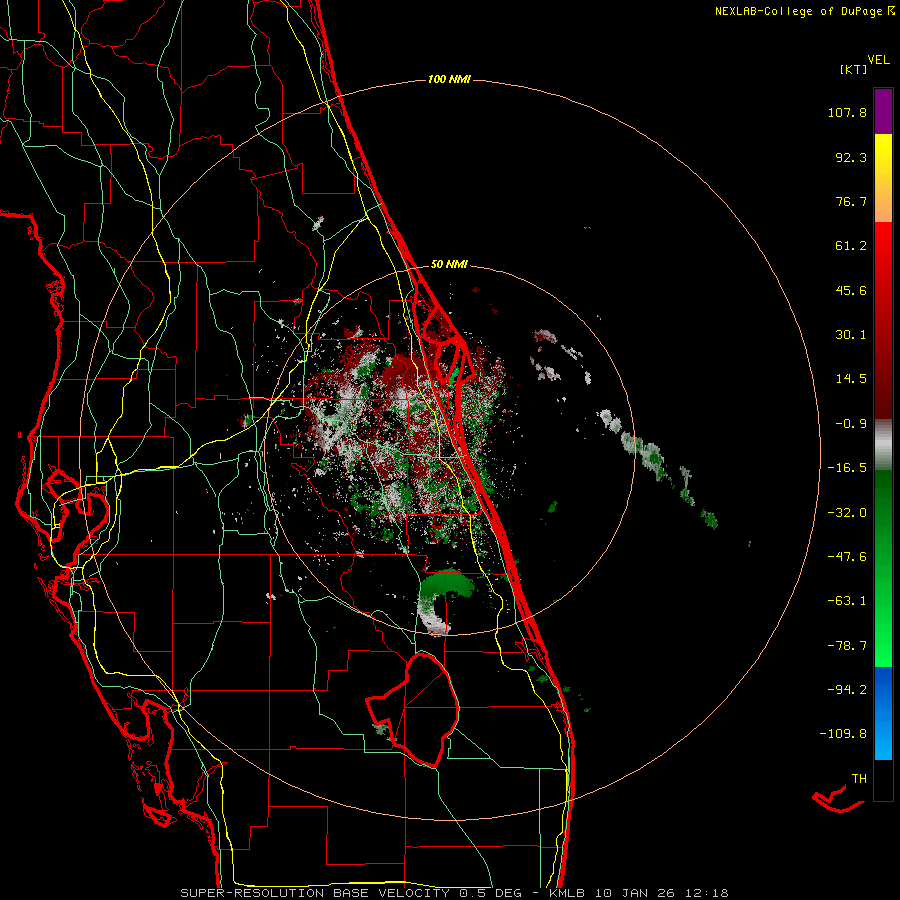
Task: Click the VEL label above the color scale
Action: (x=878, y=60)
